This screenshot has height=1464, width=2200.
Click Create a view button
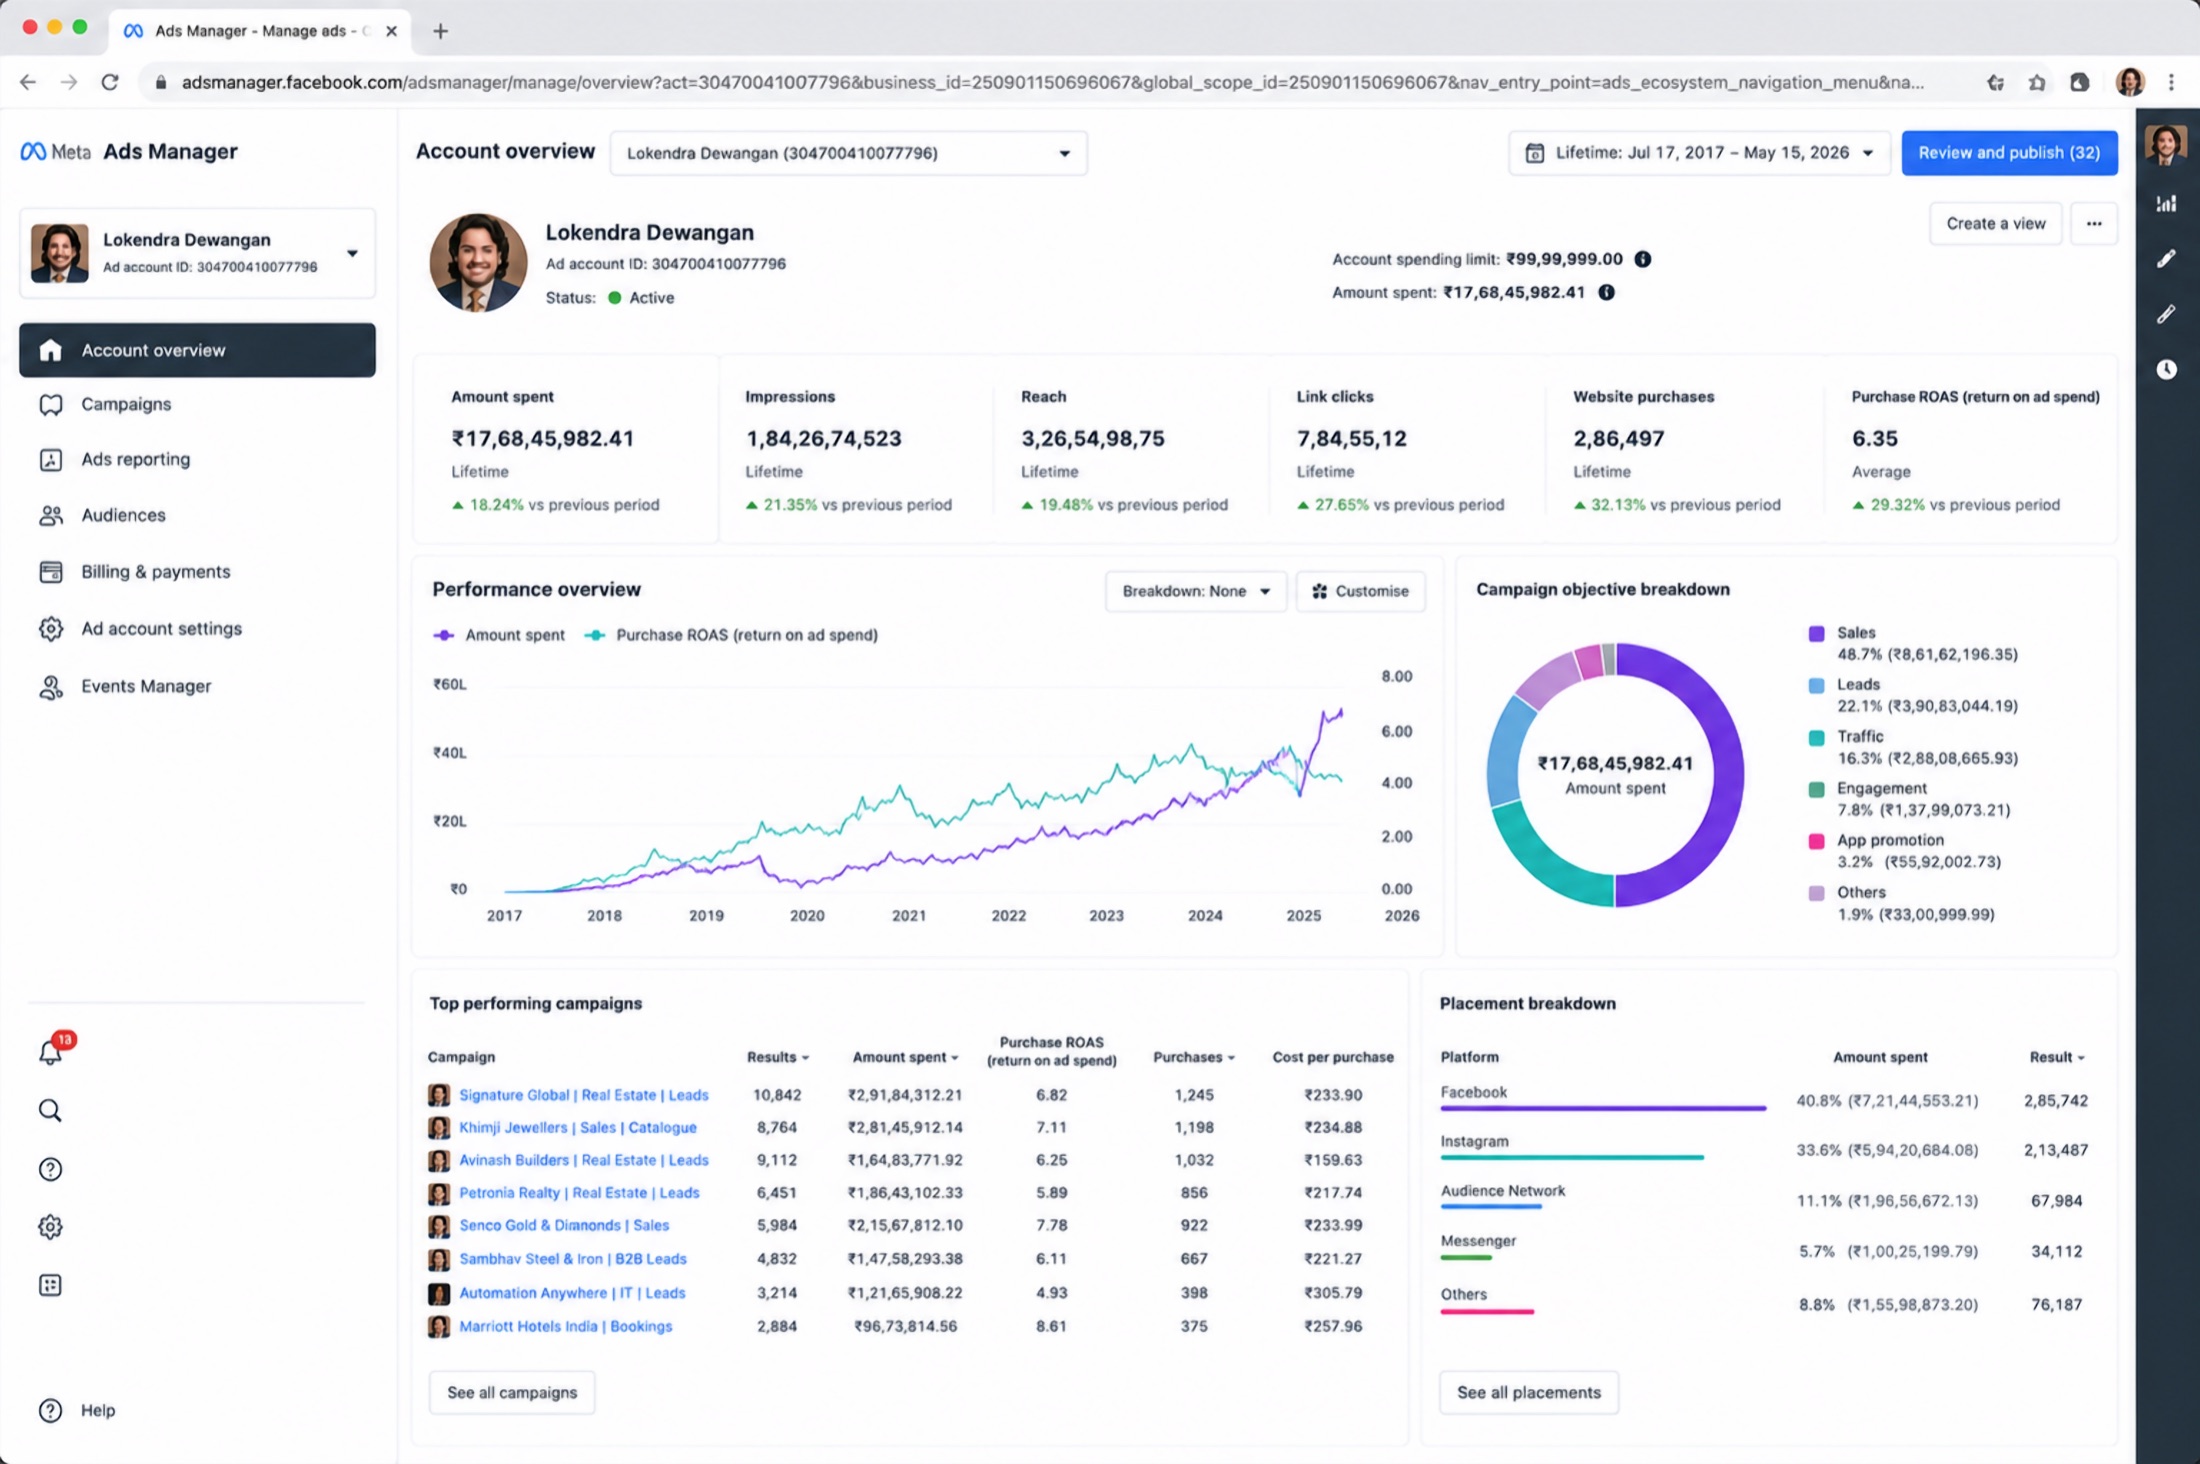[1995, 223]
